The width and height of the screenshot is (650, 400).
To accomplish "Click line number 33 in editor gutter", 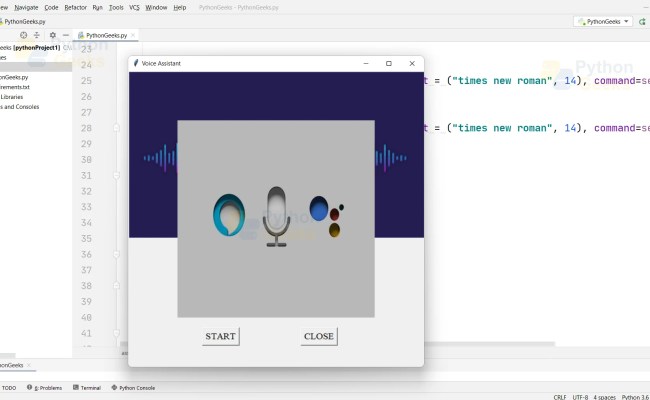I will coord(86,207).
